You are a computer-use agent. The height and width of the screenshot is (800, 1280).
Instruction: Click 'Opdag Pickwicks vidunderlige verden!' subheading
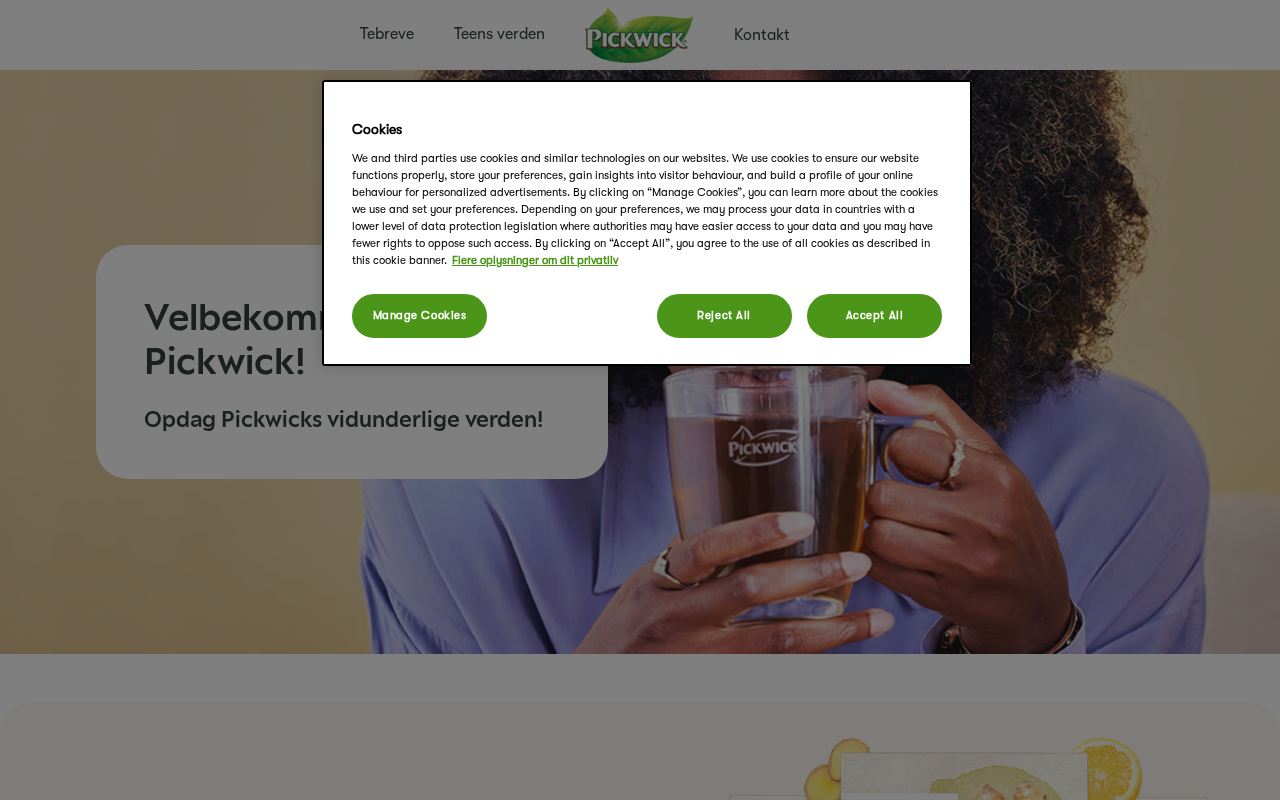pyautogui.click(x=344, y=419)
